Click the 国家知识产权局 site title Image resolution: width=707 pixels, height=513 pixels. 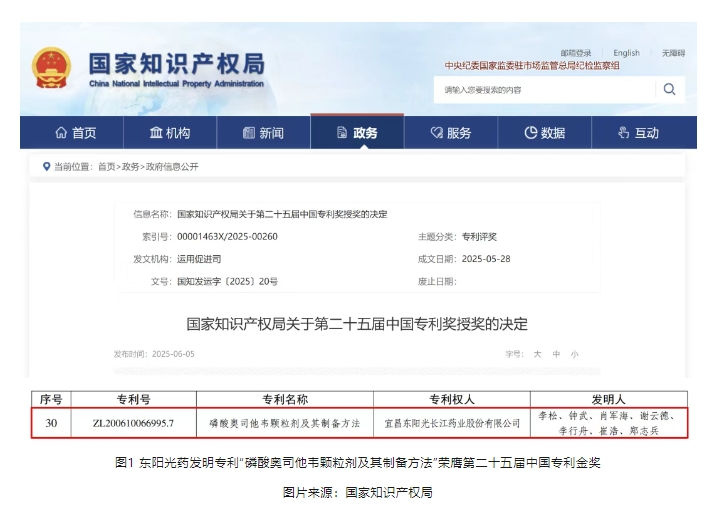coord(177,63)
